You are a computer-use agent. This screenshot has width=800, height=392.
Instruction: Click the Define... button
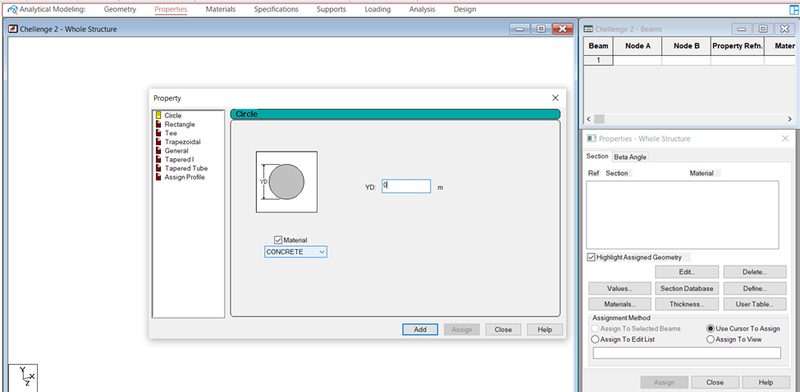[x=755, y=288]
